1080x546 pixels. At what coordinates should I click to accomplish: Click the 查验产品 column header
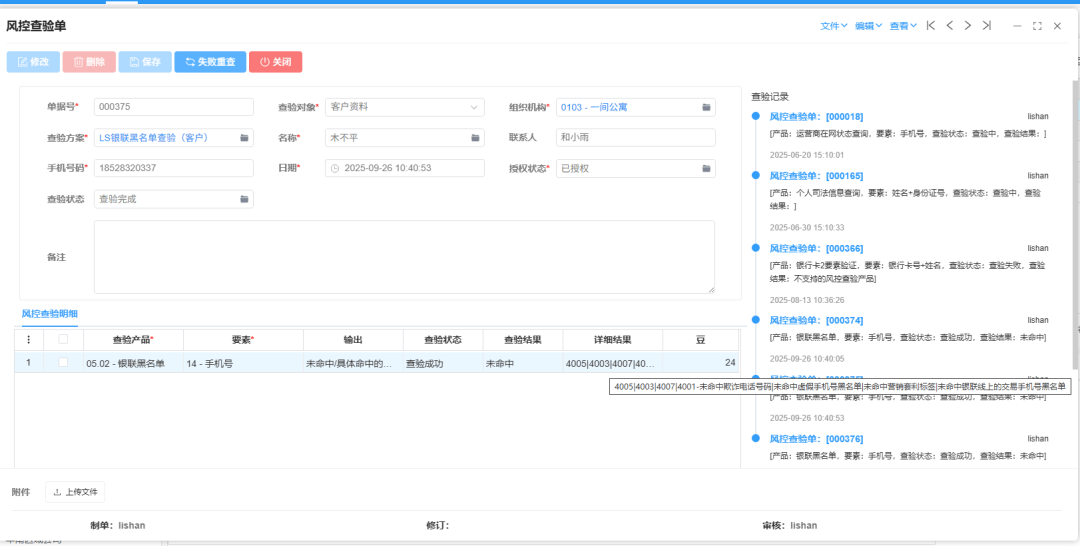pos(133,339)
